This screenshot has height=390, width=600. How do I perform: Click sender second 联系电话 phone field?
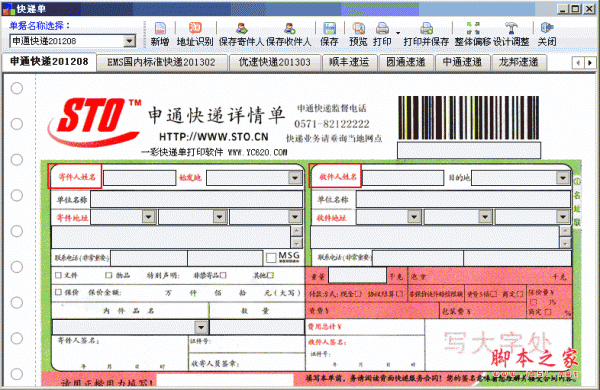(225, 258)
